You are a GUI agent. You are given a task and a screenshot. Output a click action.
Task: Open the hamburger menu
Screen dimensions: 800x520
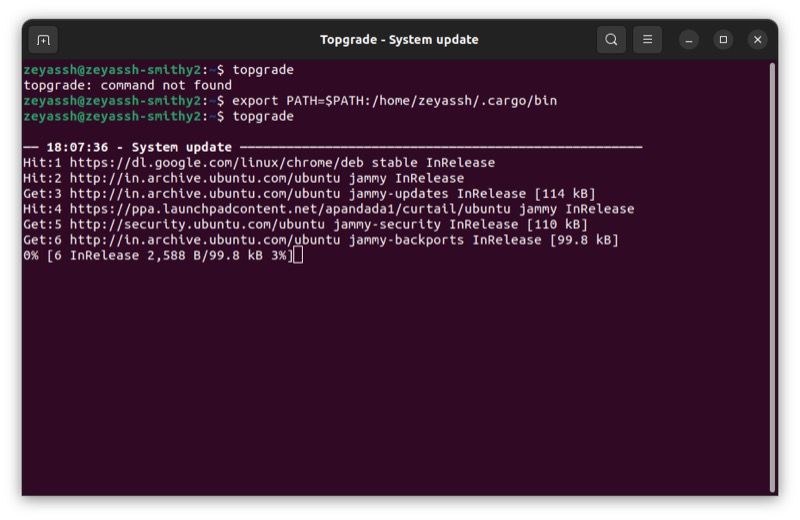647,40
